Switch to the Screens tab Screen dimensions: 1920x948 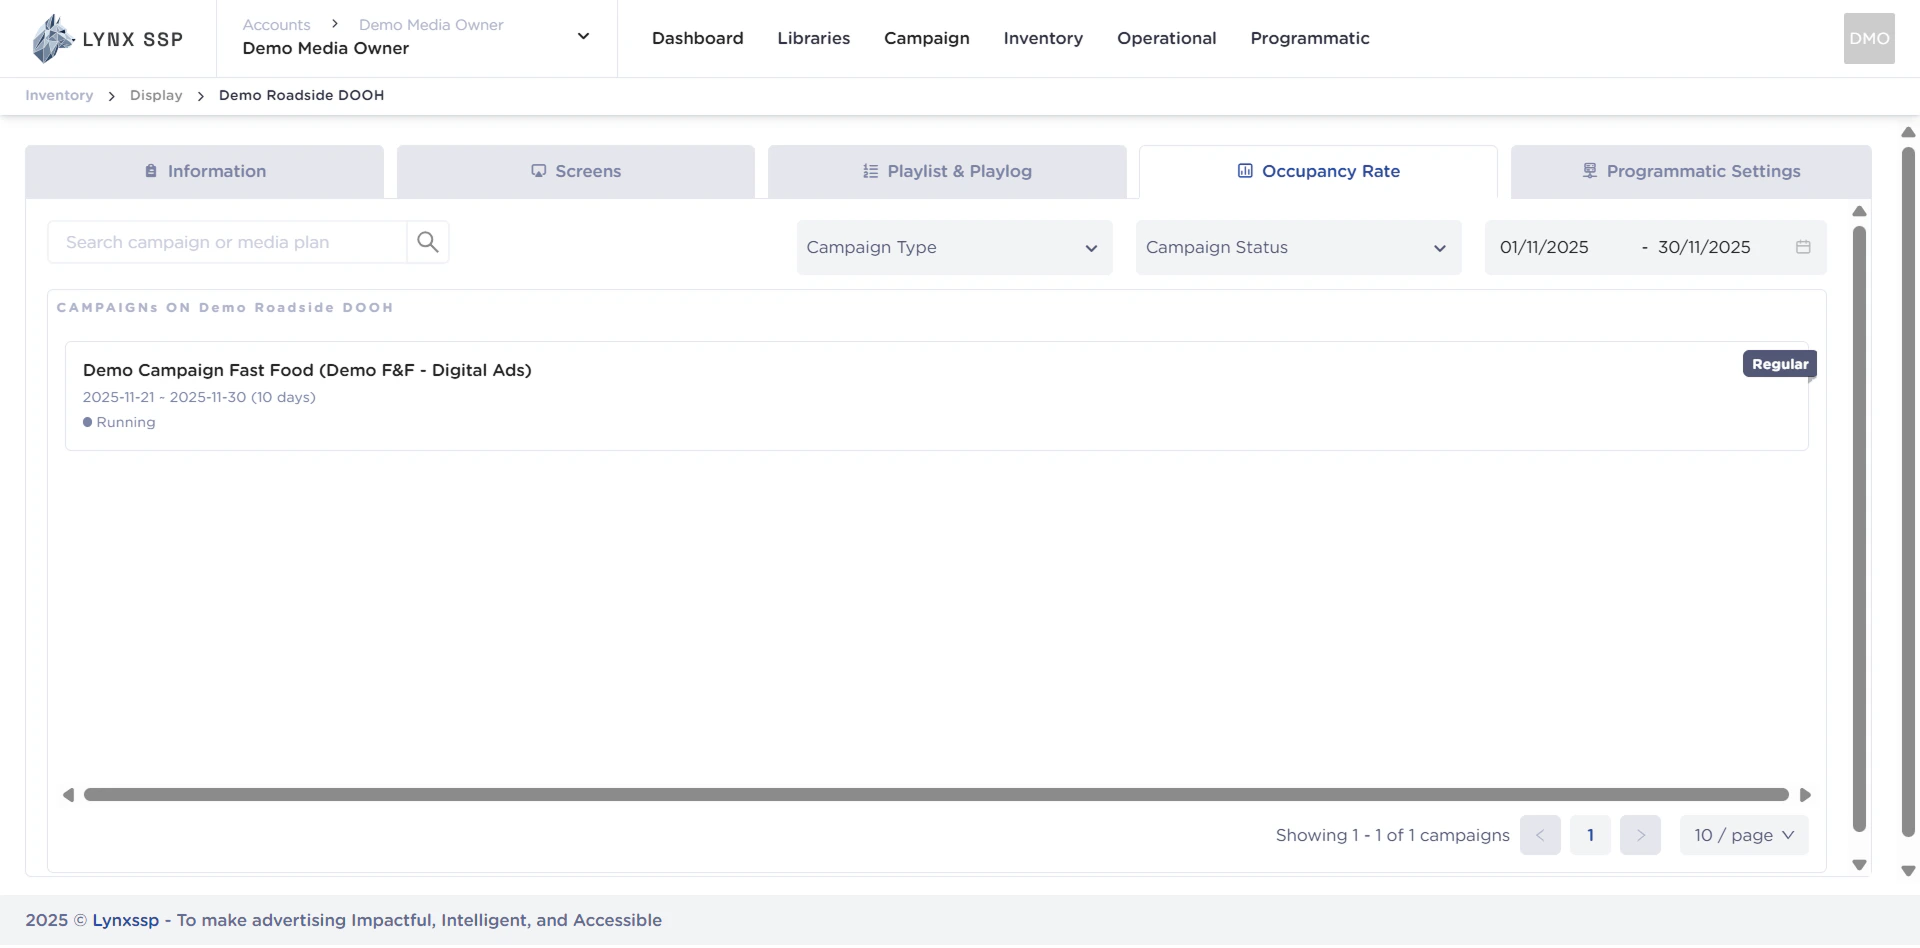point(576,172)
